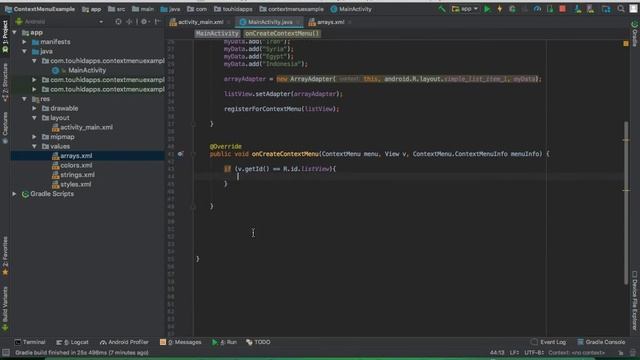Select MainActivity in project tree
The width and height of the screenshot is (640, 360).
(x=87, y=70)
